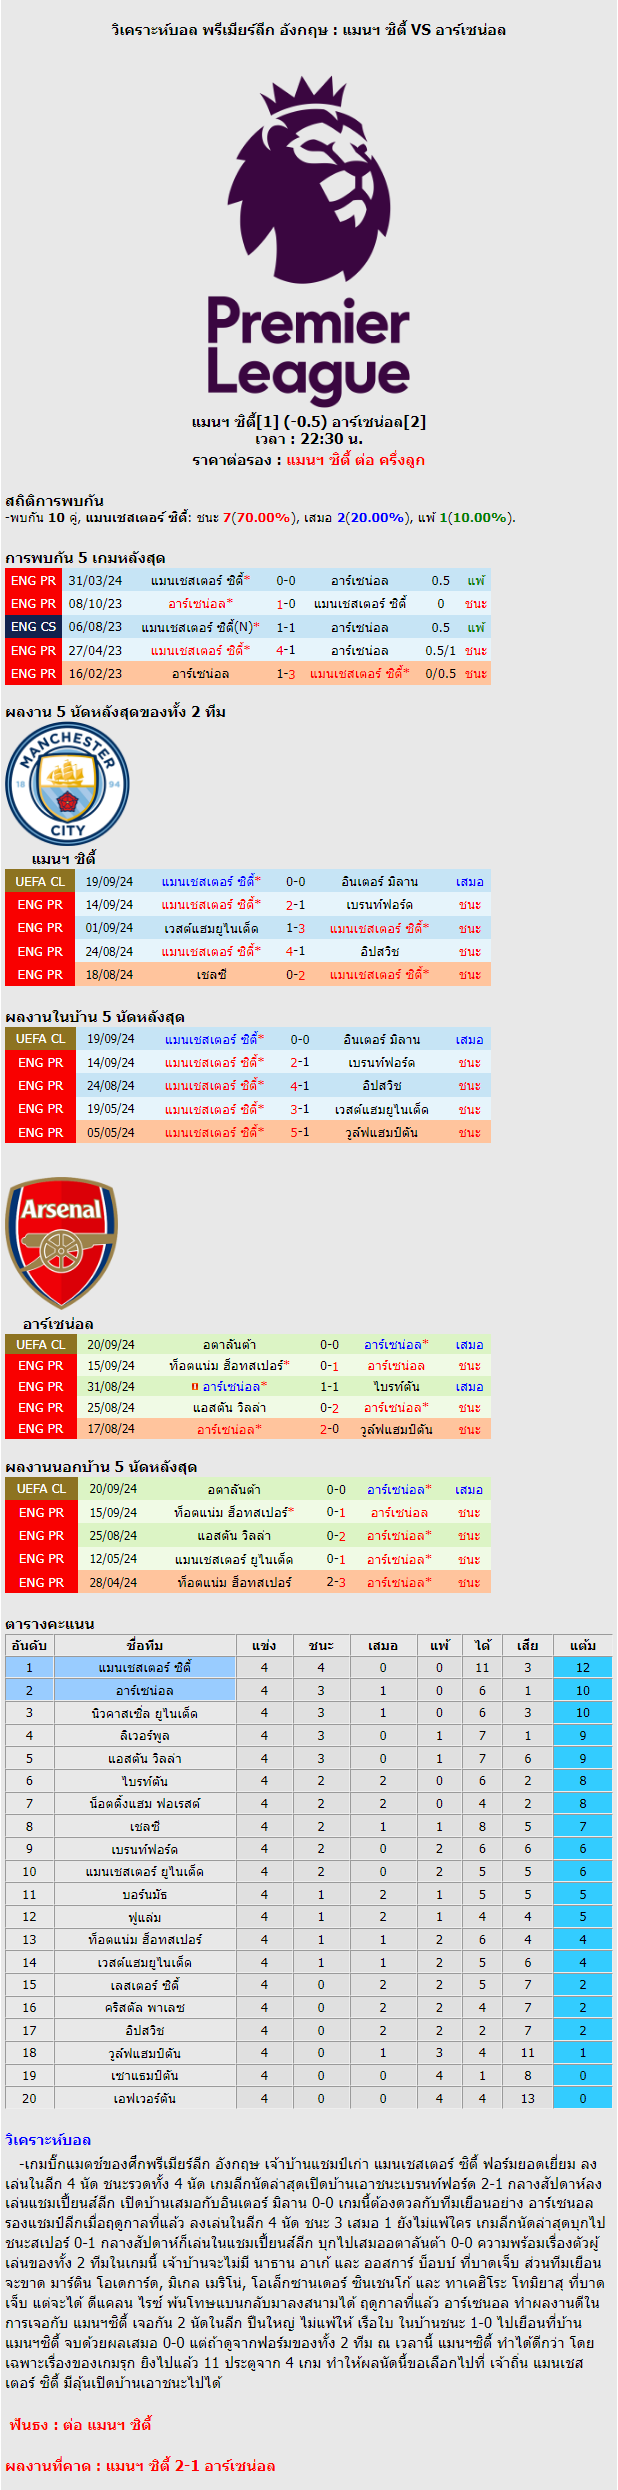Click the ENG CS league badge dated 06/08/23
Screen dimensions: 618x2490
(x=33, y=627)
